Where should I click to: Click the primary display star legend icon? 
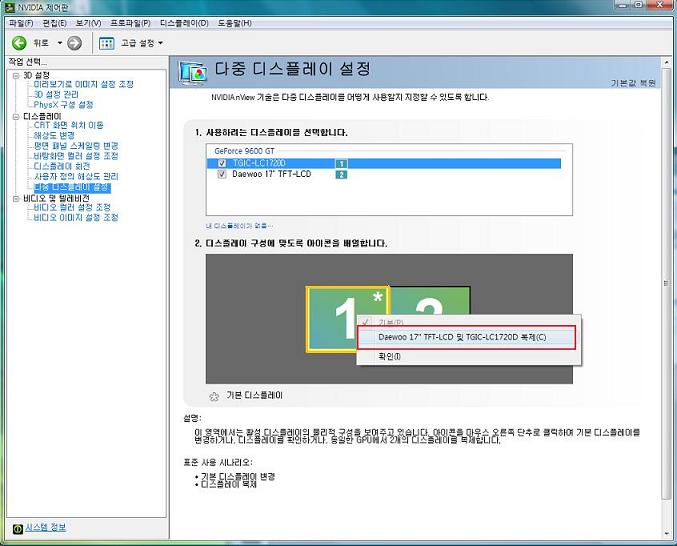[214, 396]
